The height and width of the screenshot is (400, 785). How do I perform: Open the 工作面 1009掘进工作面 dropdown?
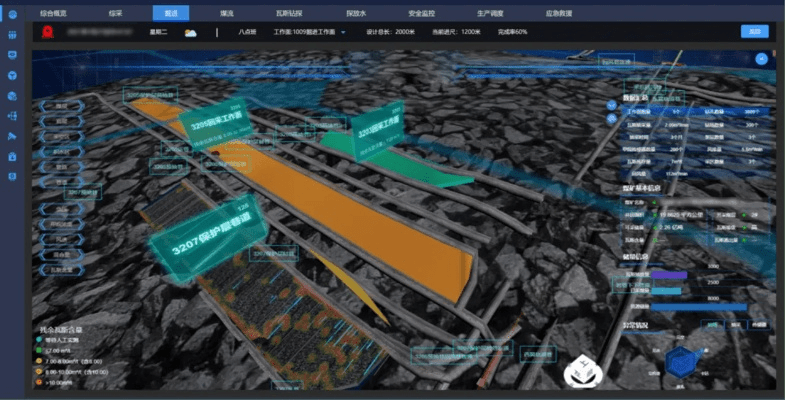(309, 33)
